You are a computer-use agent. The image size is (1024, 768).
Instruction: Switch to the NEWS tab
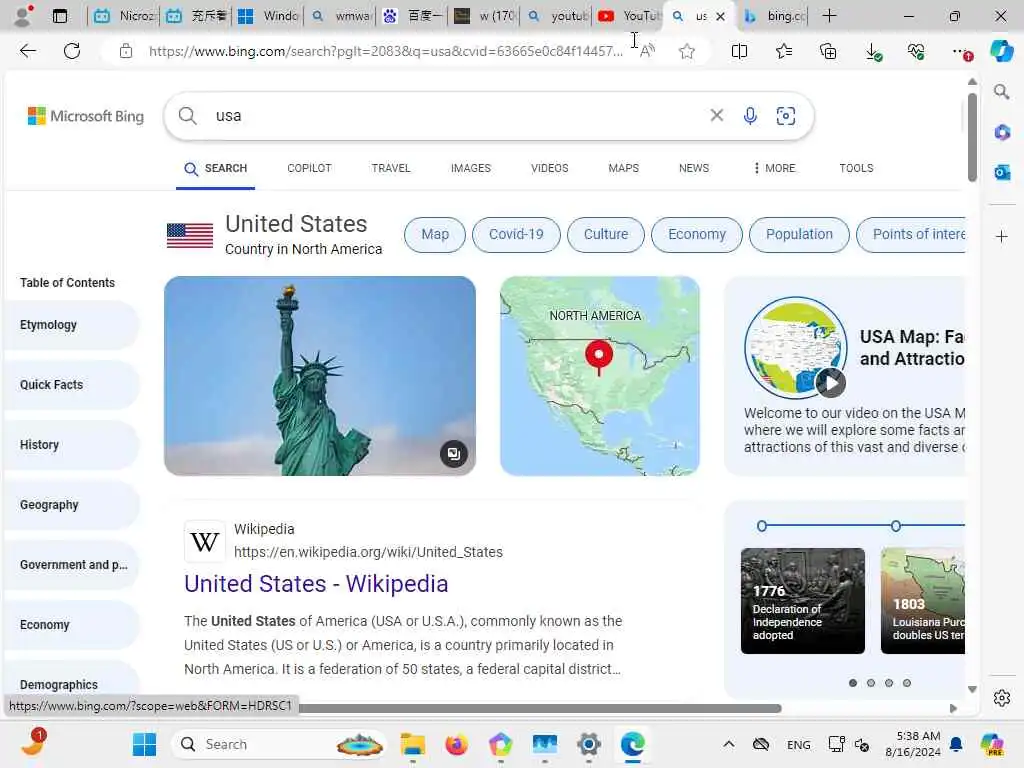694,168
